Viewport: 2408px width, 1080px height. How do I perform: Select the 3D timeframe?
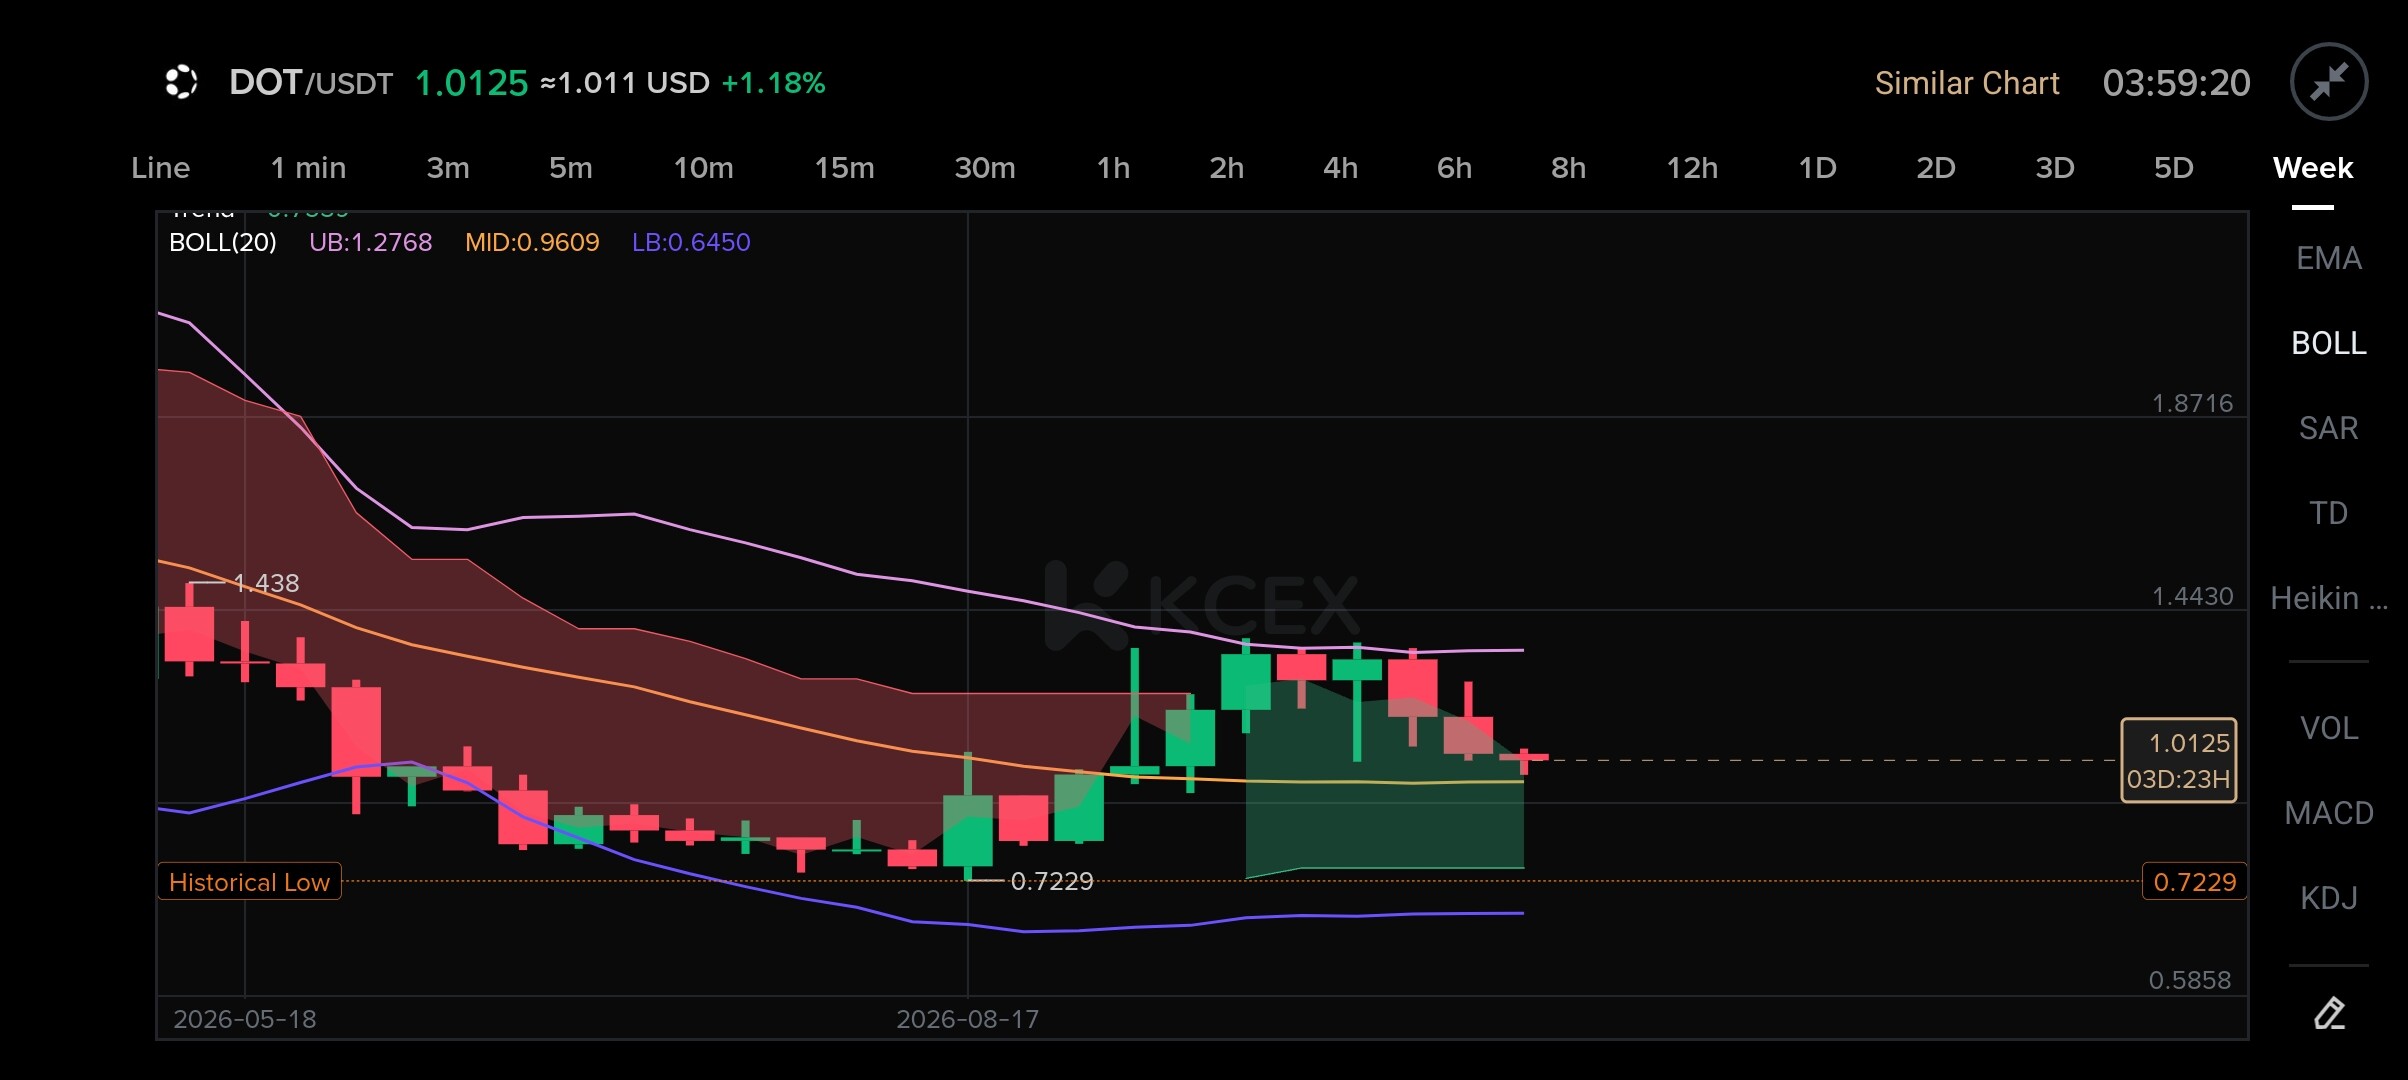[x=2054, y=167]
